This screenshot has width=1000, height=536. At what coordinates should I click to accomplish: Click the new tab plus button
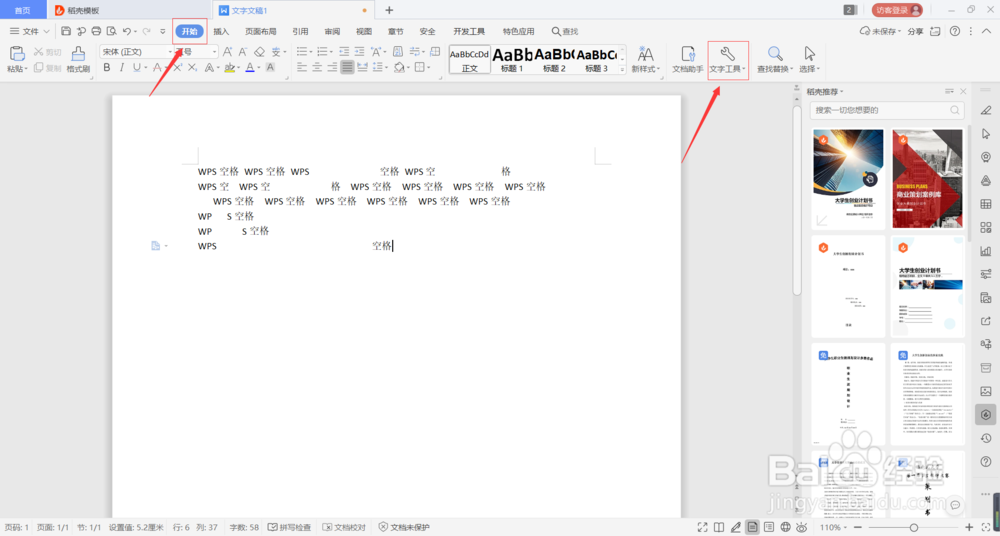click(x=390, y=10)
